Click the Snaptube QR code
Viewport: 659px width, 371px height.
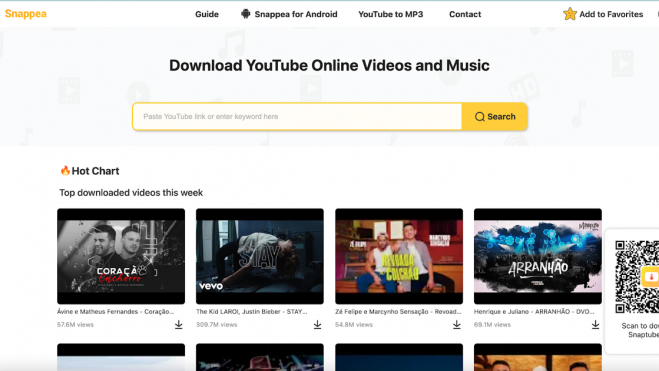pyautogui.click(x=637, y=277)
